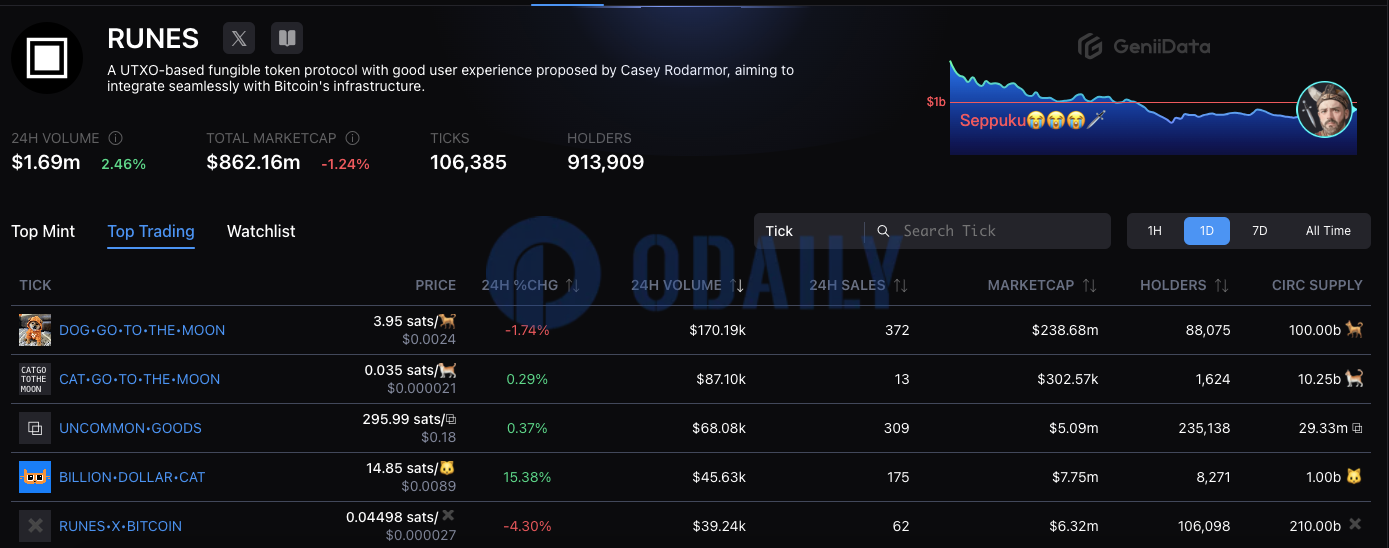Click the BILLION•DOLLAR•CAT token image
The width and height of the screenshot is (1389, 548).
click(x=35, y=477)
